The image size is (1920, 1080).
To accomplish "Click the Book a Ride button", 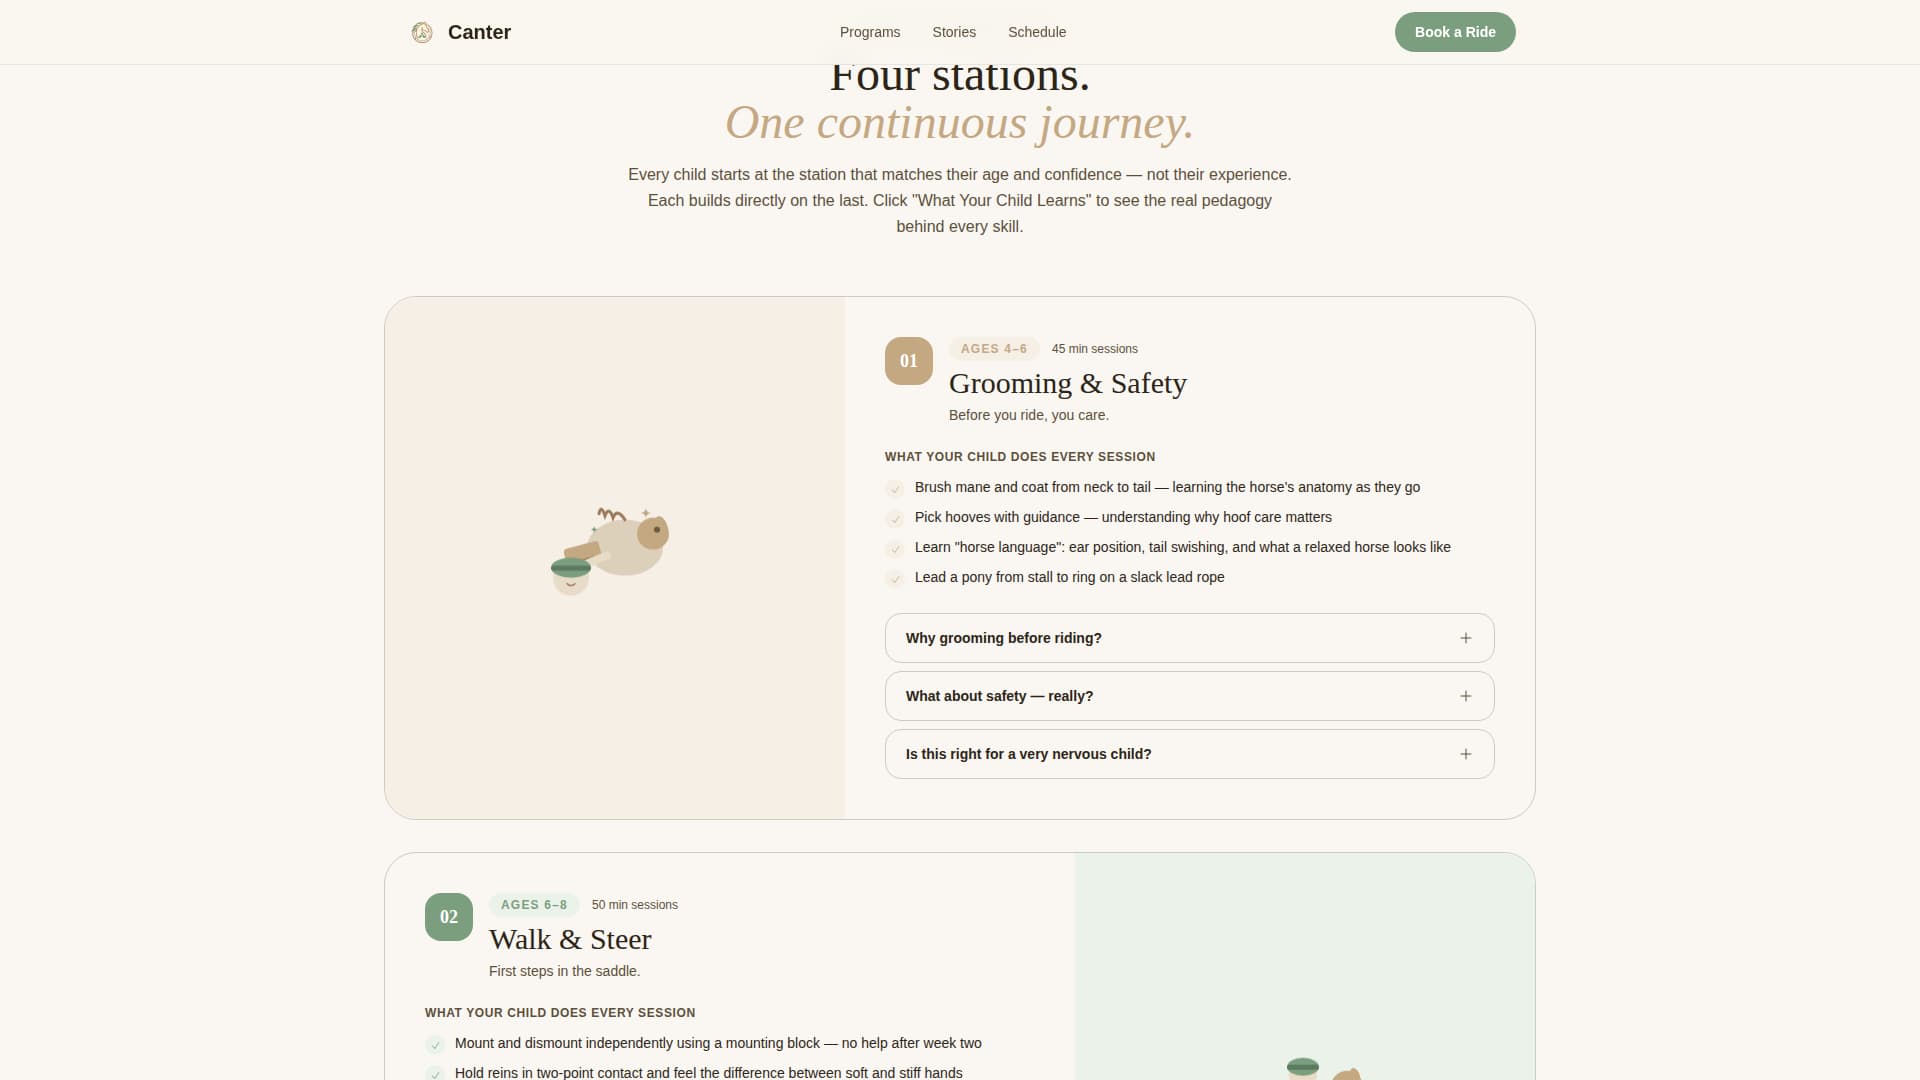I will tap(1455, 32).
